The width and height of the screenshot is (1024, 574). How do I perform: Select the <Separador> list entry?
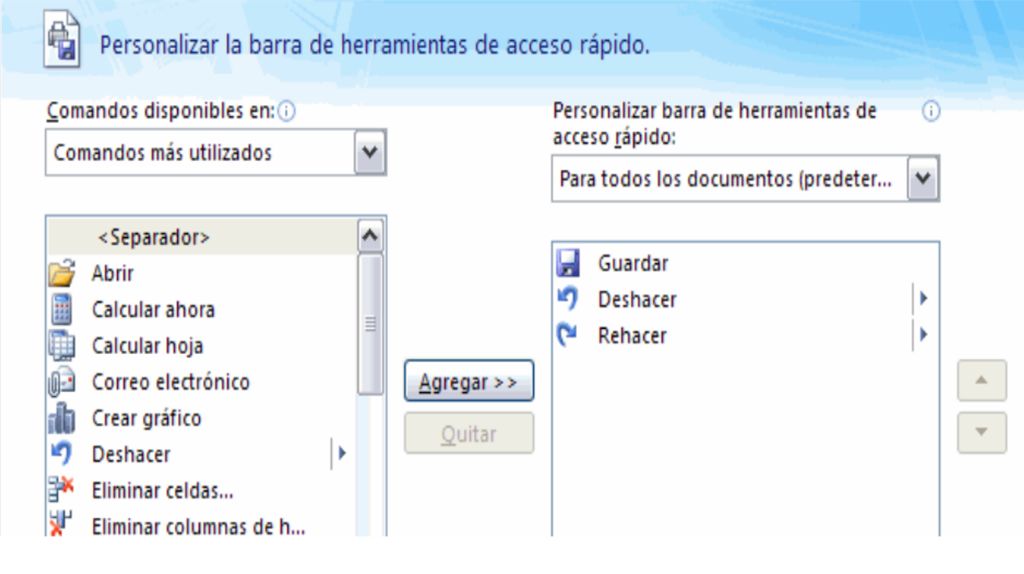click(153, 237)
